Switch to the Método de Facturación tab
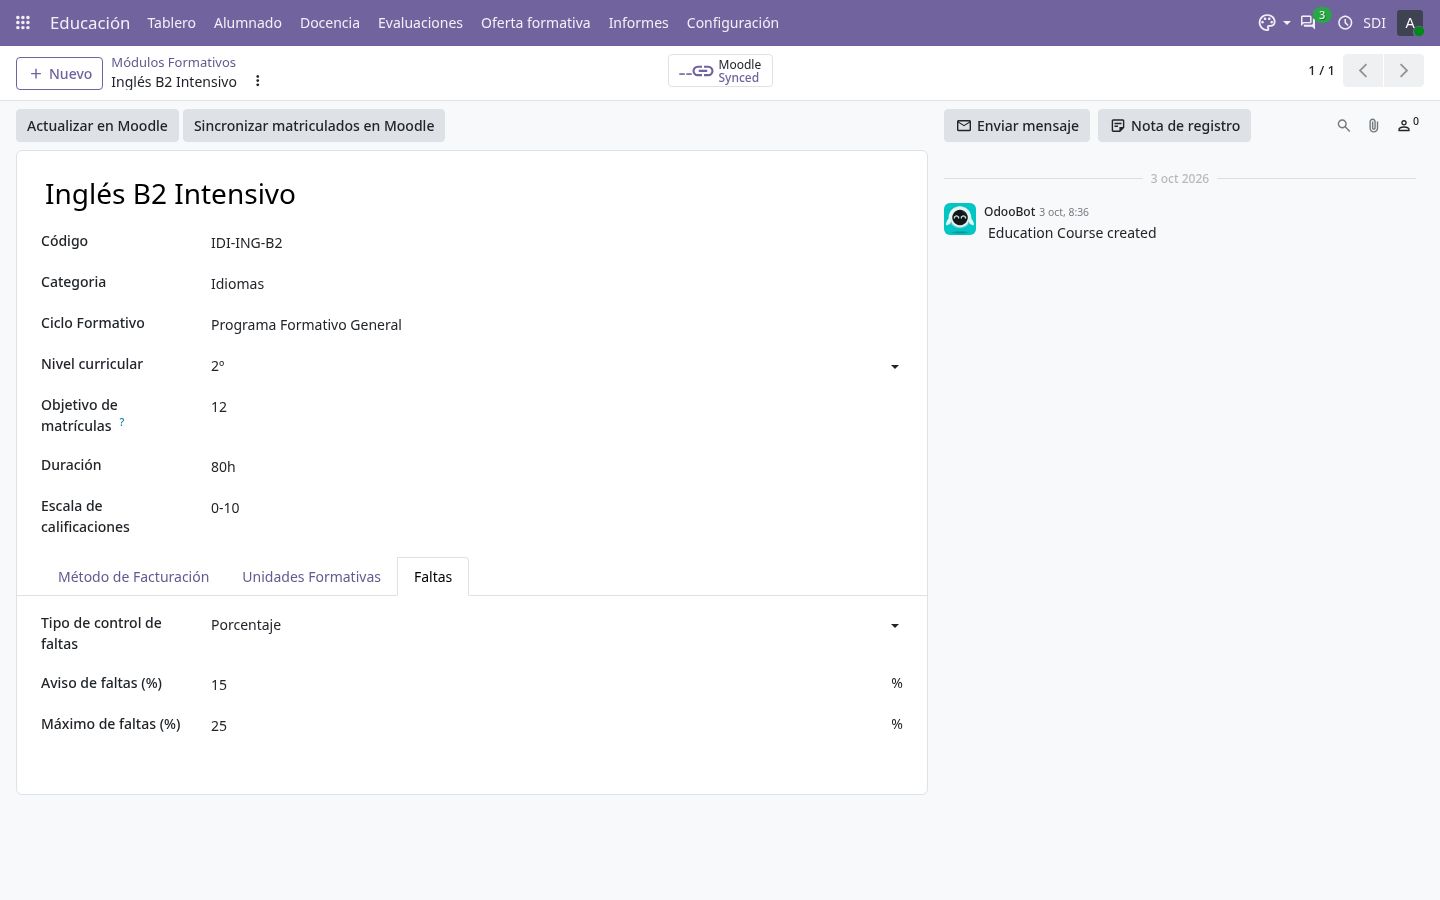This screenshot has width=1440, height=900. coord(134,577)
